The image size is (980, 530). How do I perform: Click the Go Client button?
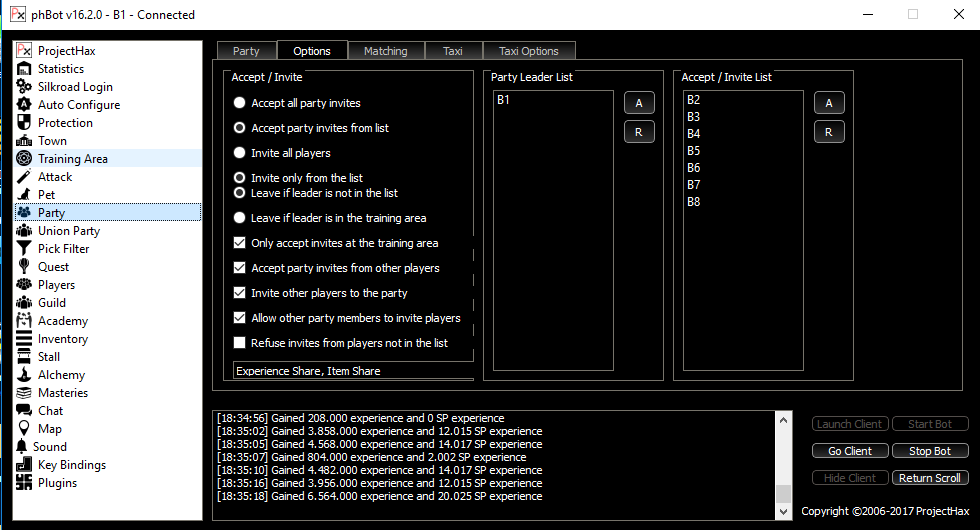point(849,451)
